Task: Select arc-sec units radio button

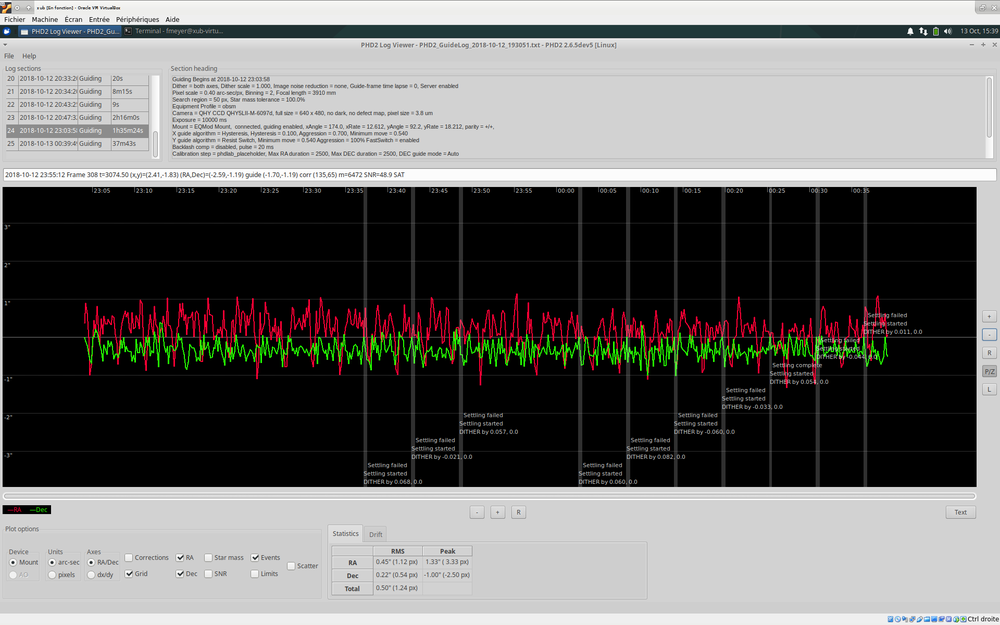Action: coord(64,562)
